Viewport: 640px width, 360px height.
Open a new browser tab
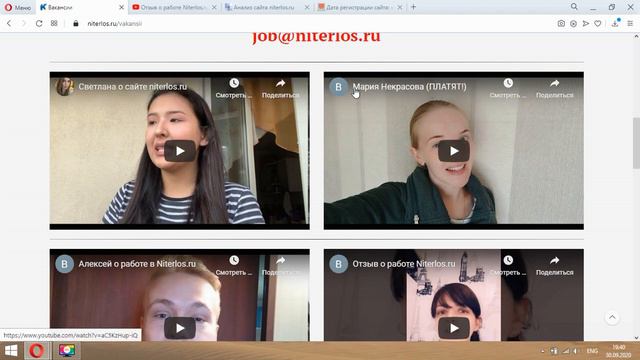413,7
